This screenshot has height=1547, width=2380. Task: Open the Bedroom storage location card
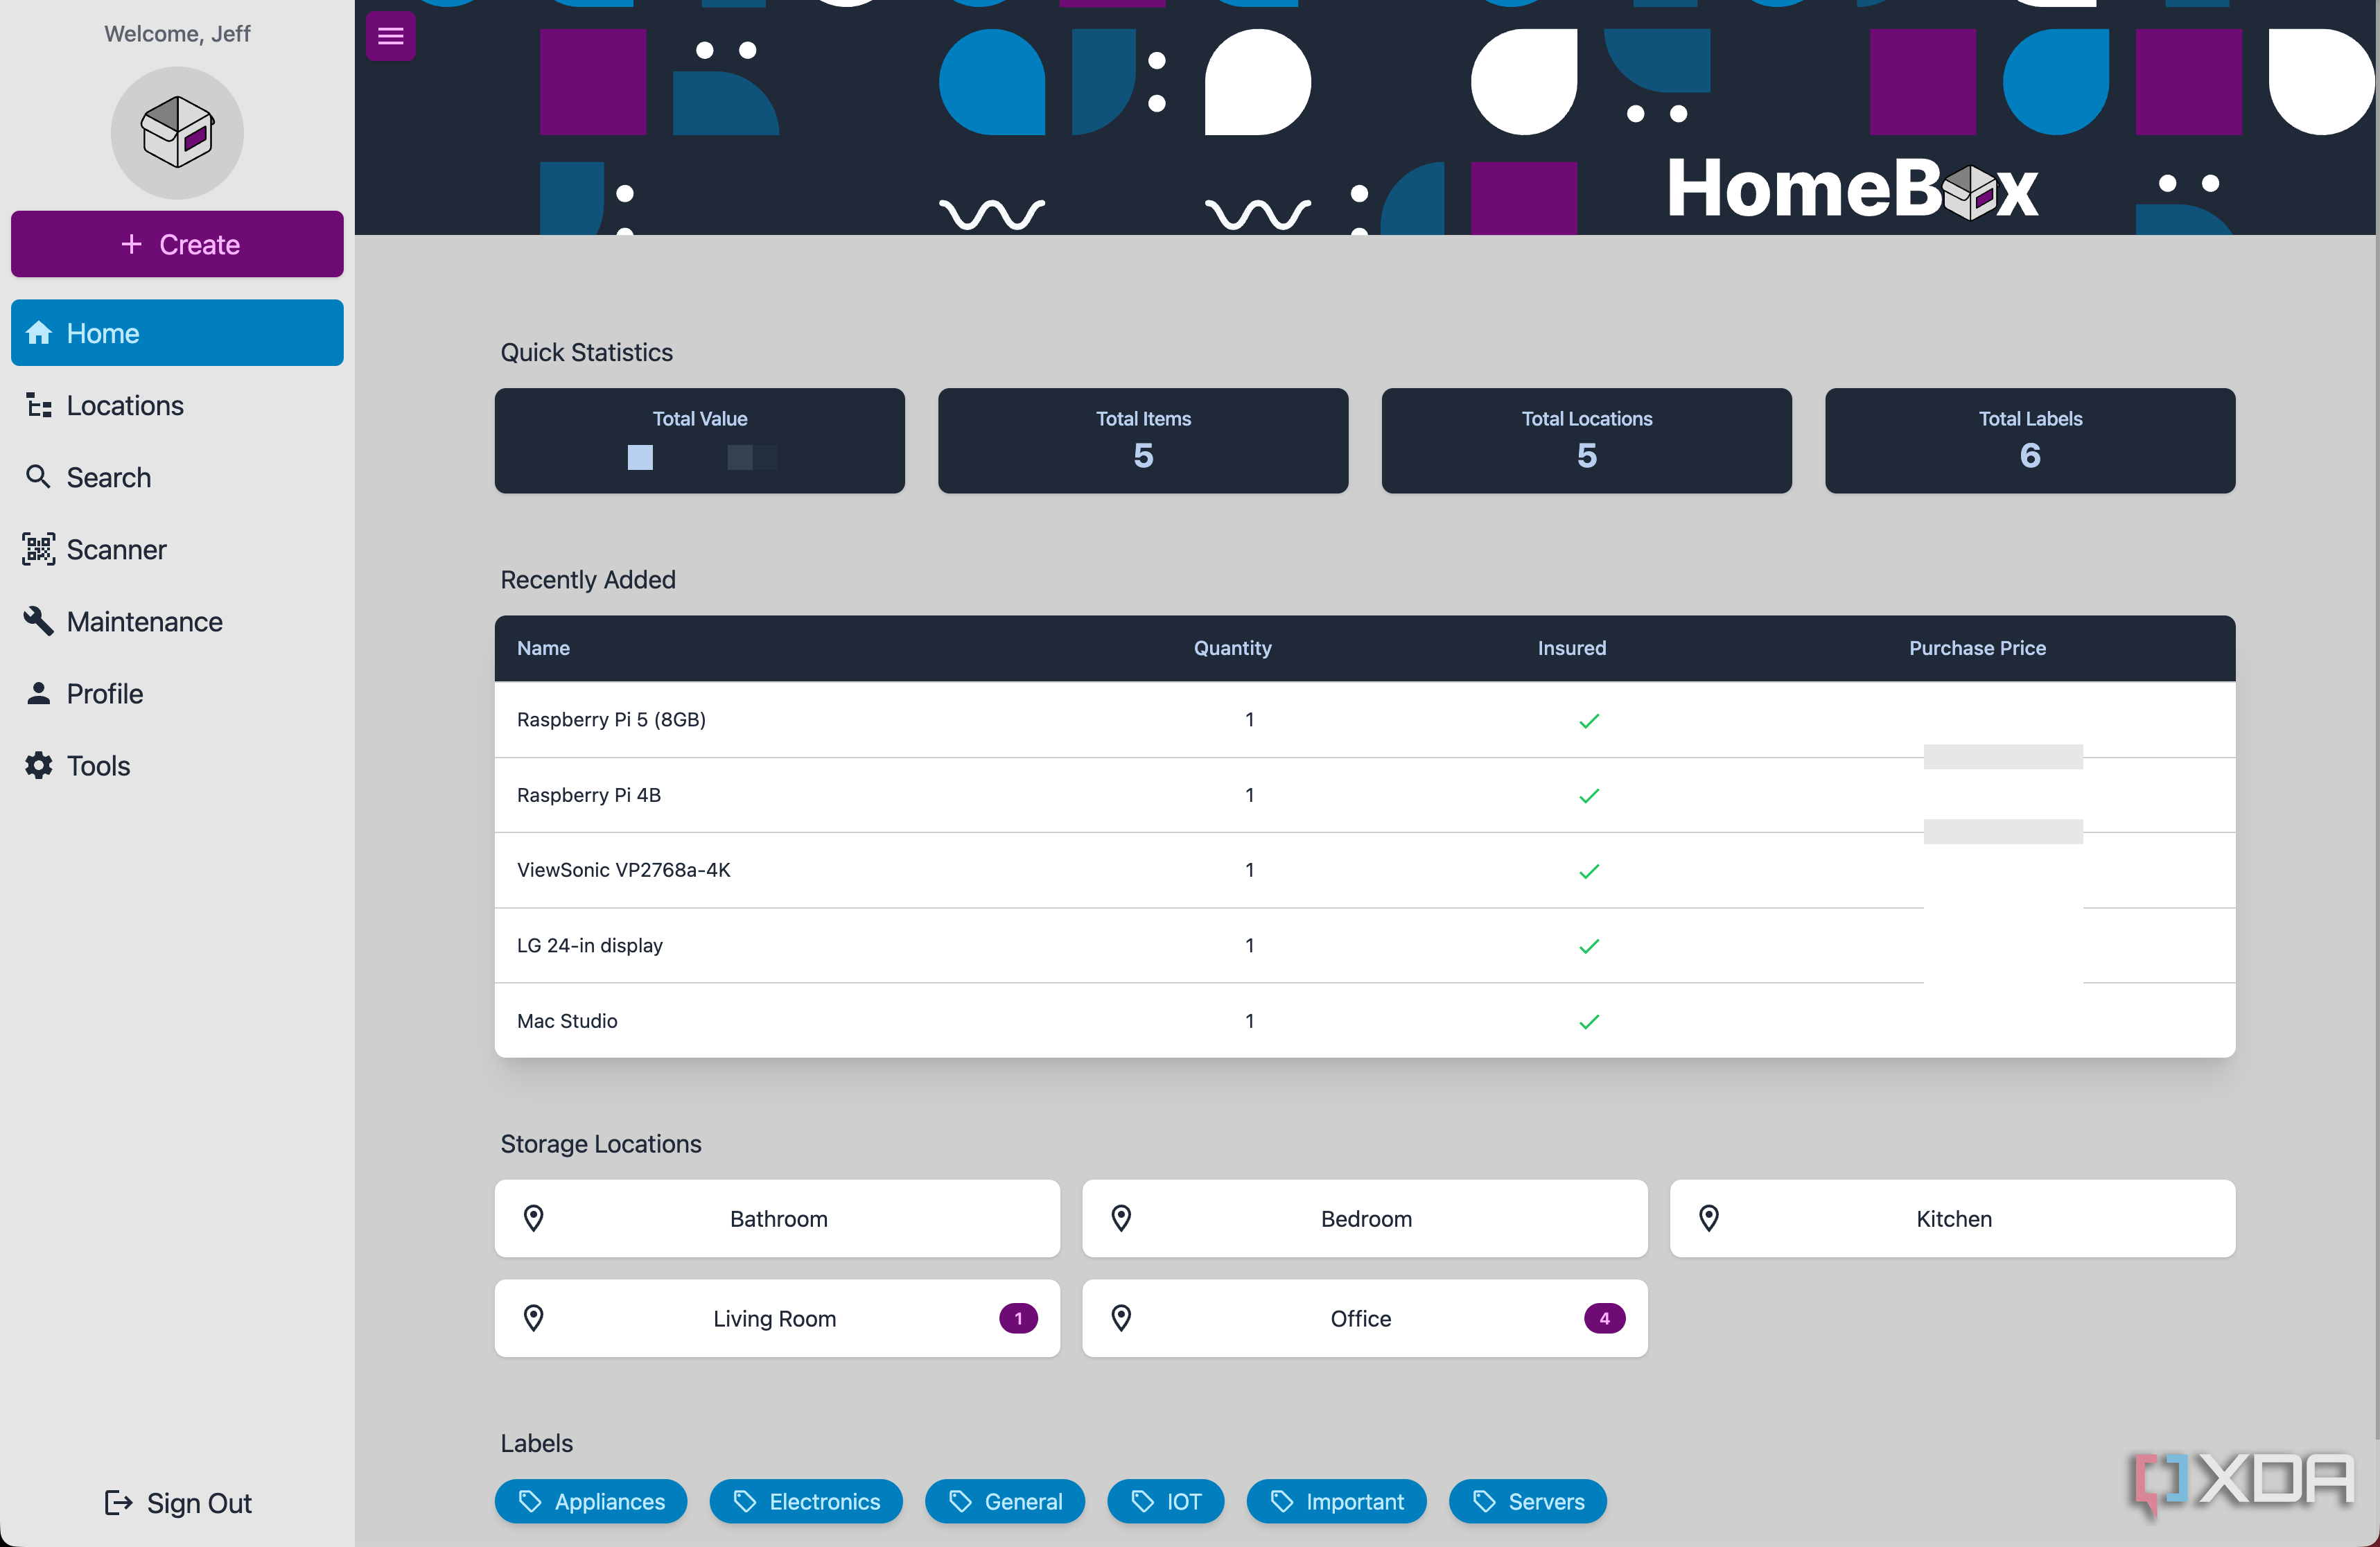pyautogui.click(x=1365, y=1218)
